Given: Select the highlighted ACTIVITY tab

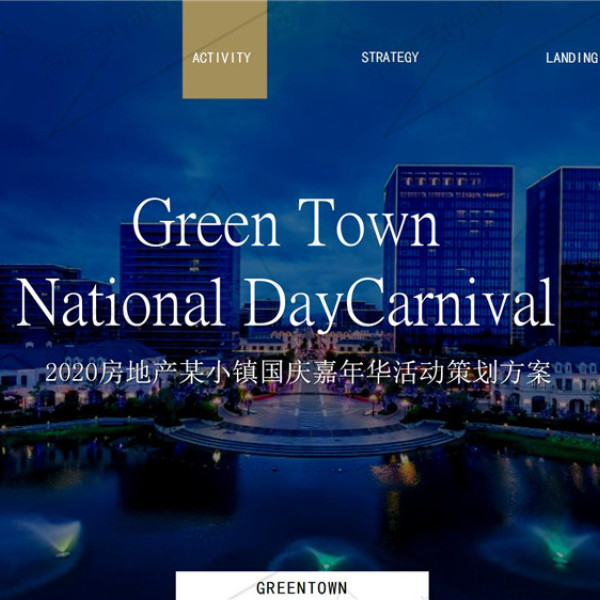Looking at the screenshot, I should [225, 49].
